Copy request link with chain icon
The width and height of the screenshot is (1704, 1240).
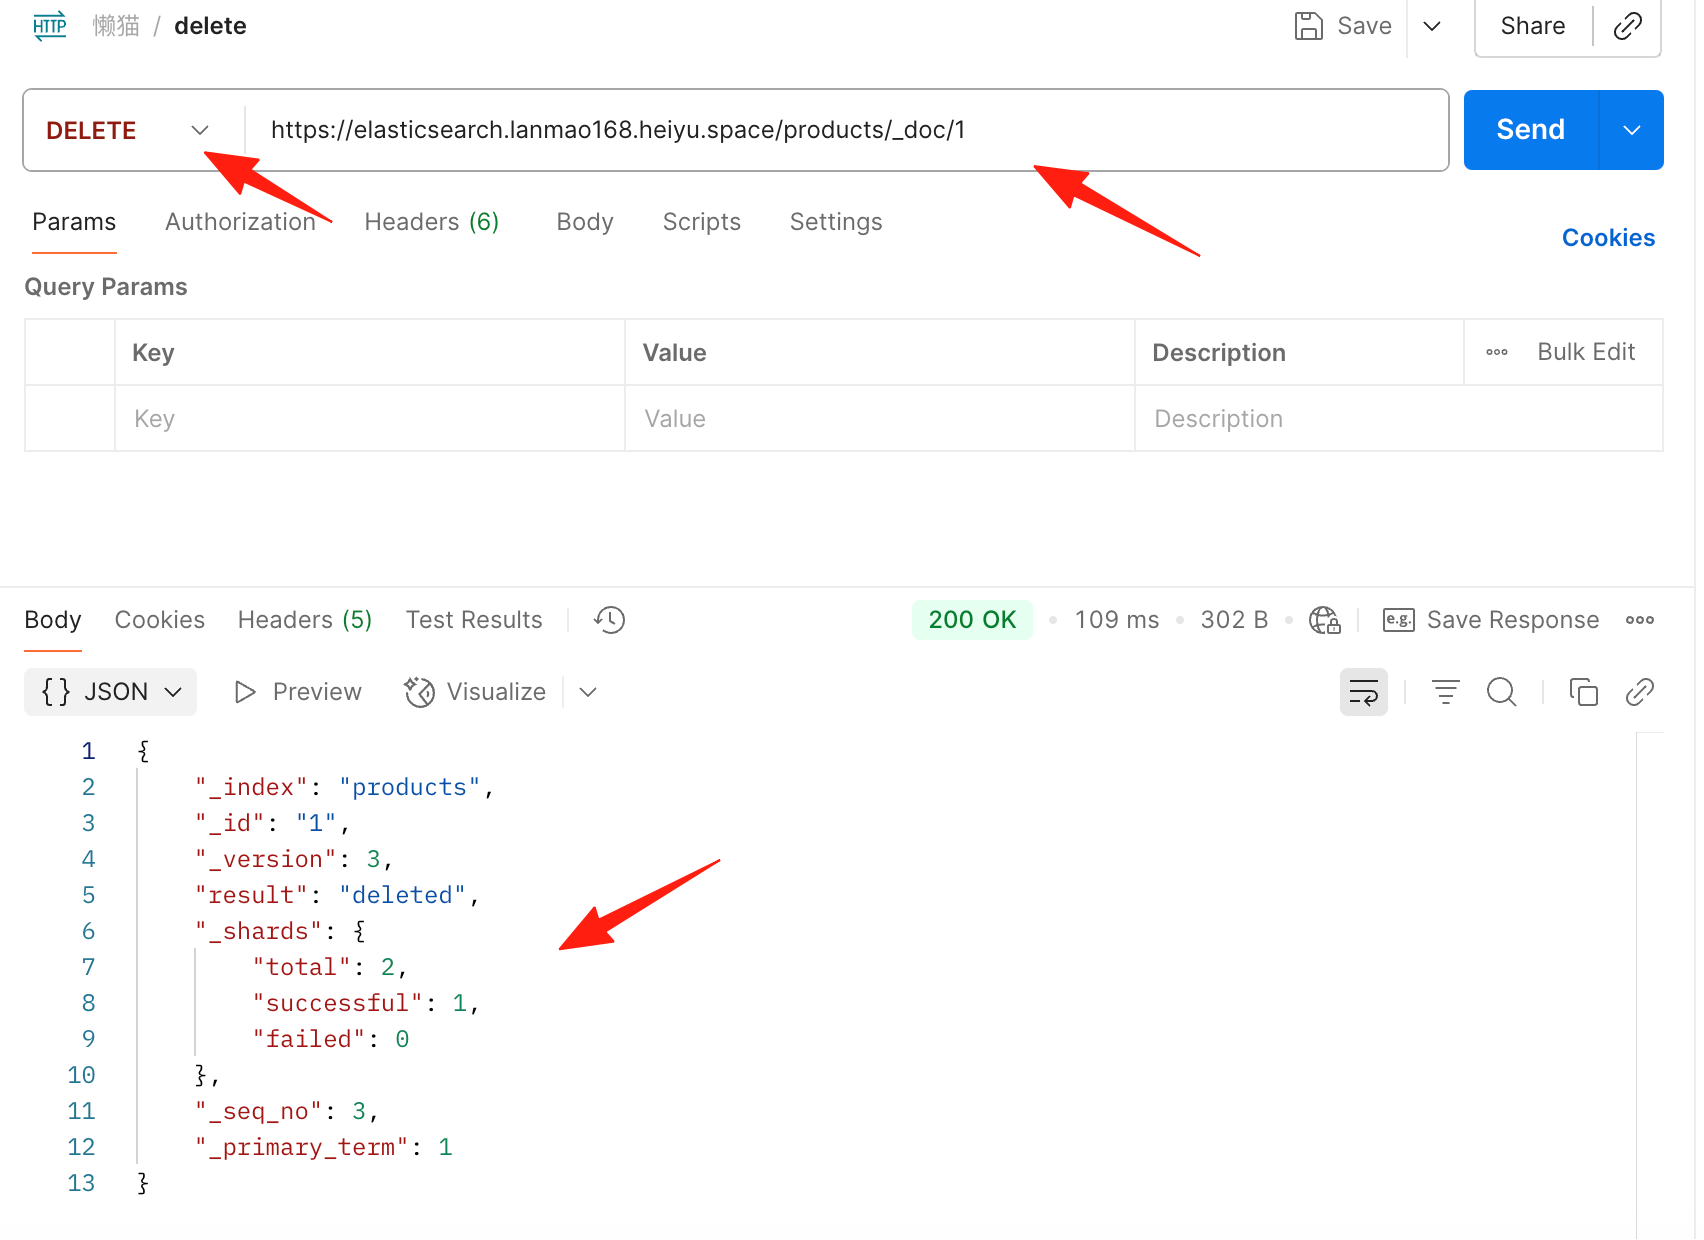(1627, 26)
